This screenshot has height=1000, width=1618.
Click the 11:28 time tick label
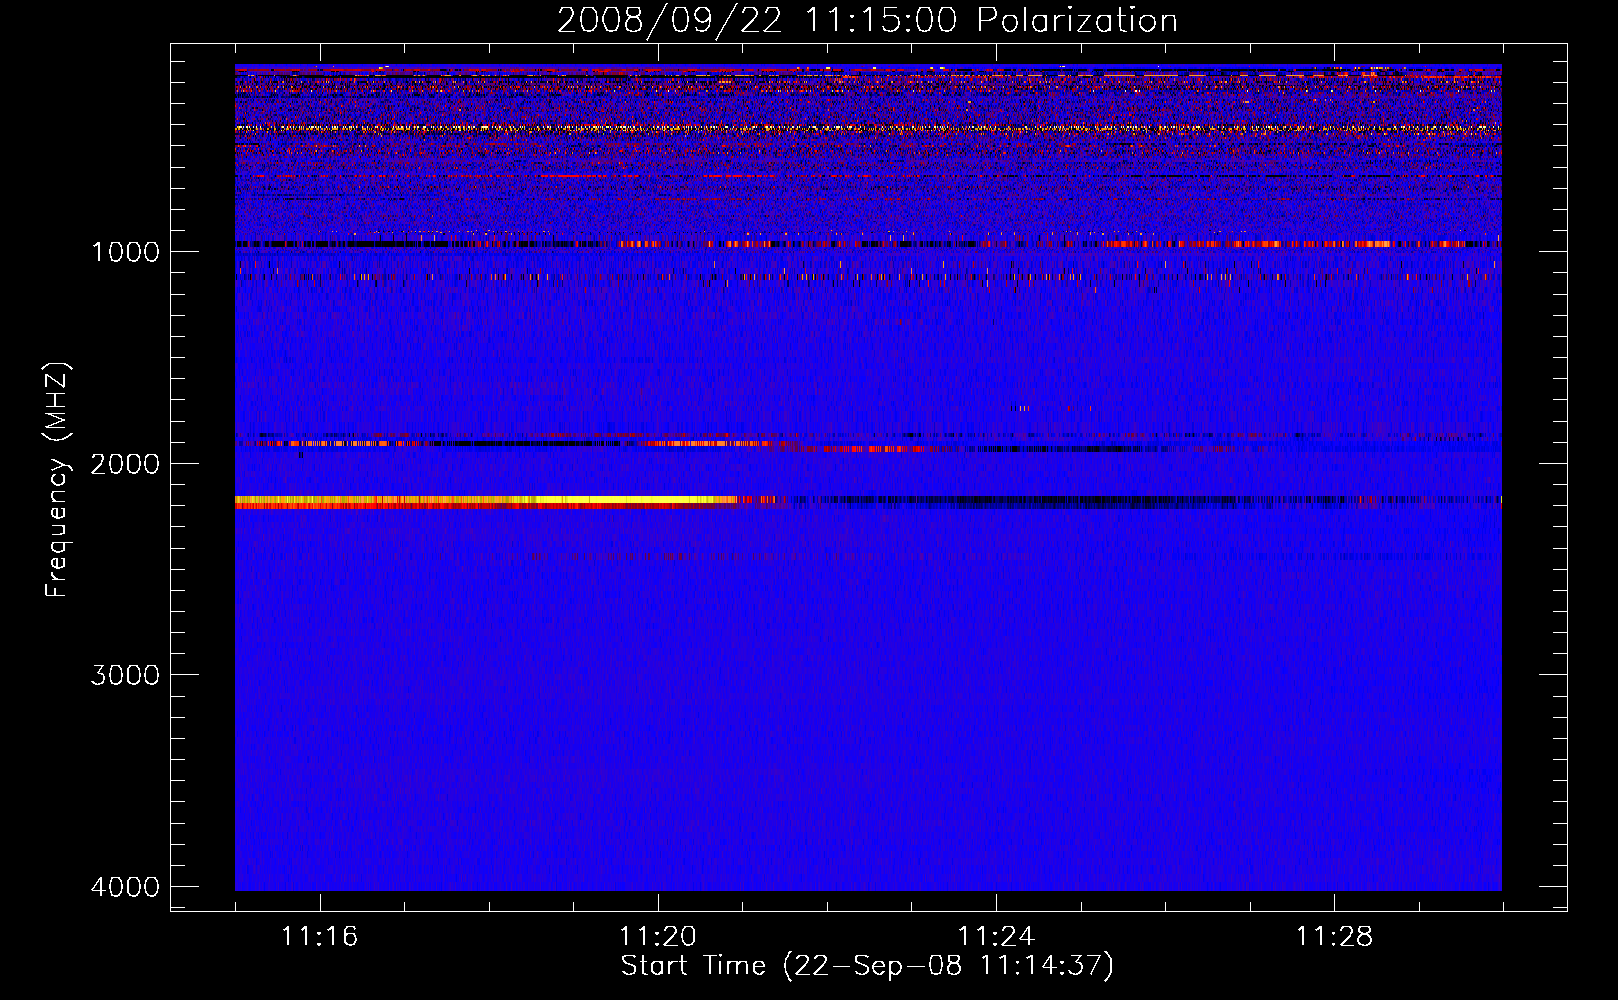pos(1334,937)
